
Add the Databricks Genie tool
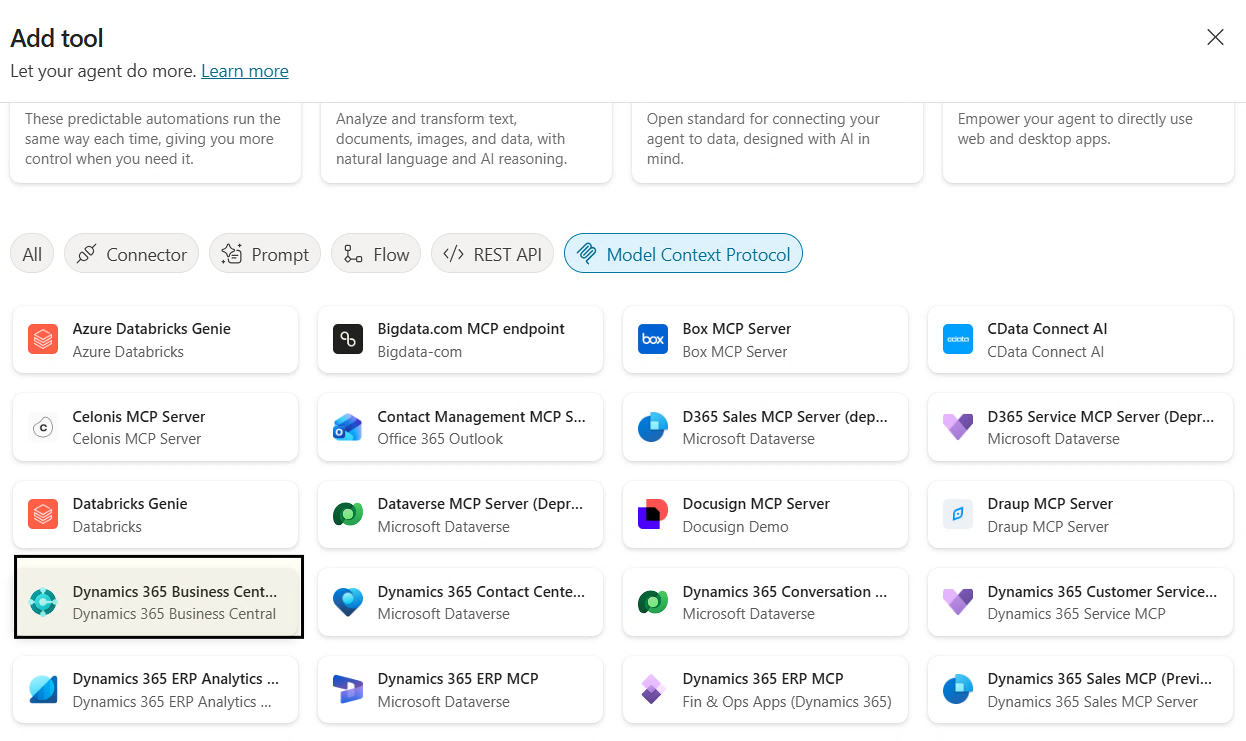[x=155, y=515]
